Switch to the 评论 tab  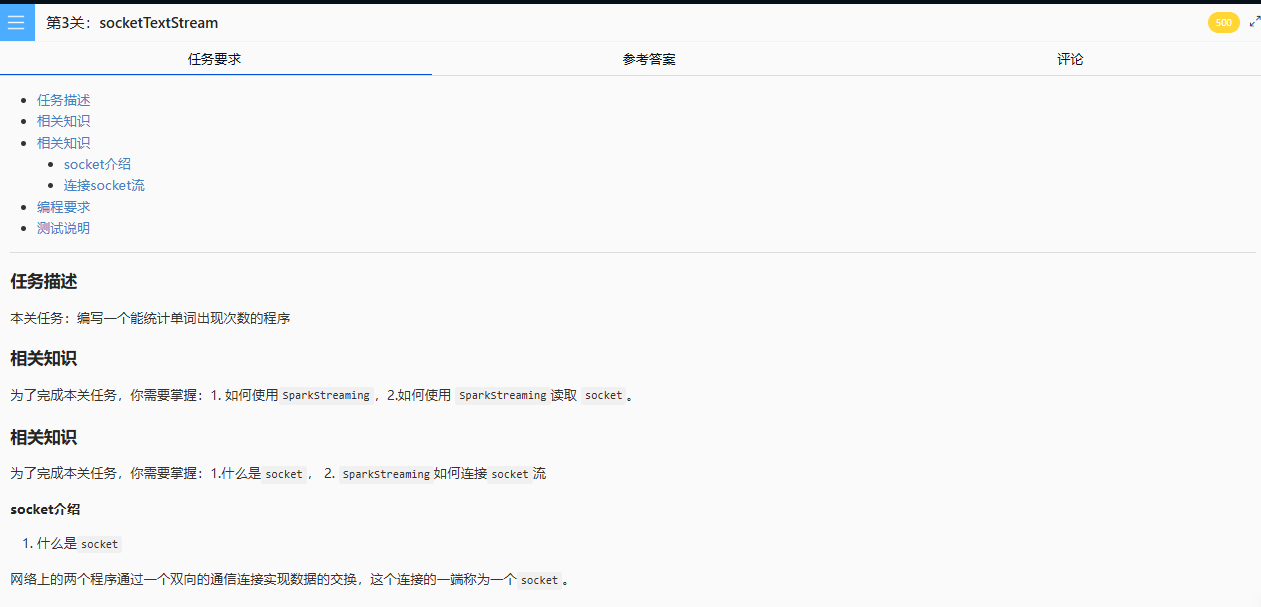click(x=1070, y=59)
